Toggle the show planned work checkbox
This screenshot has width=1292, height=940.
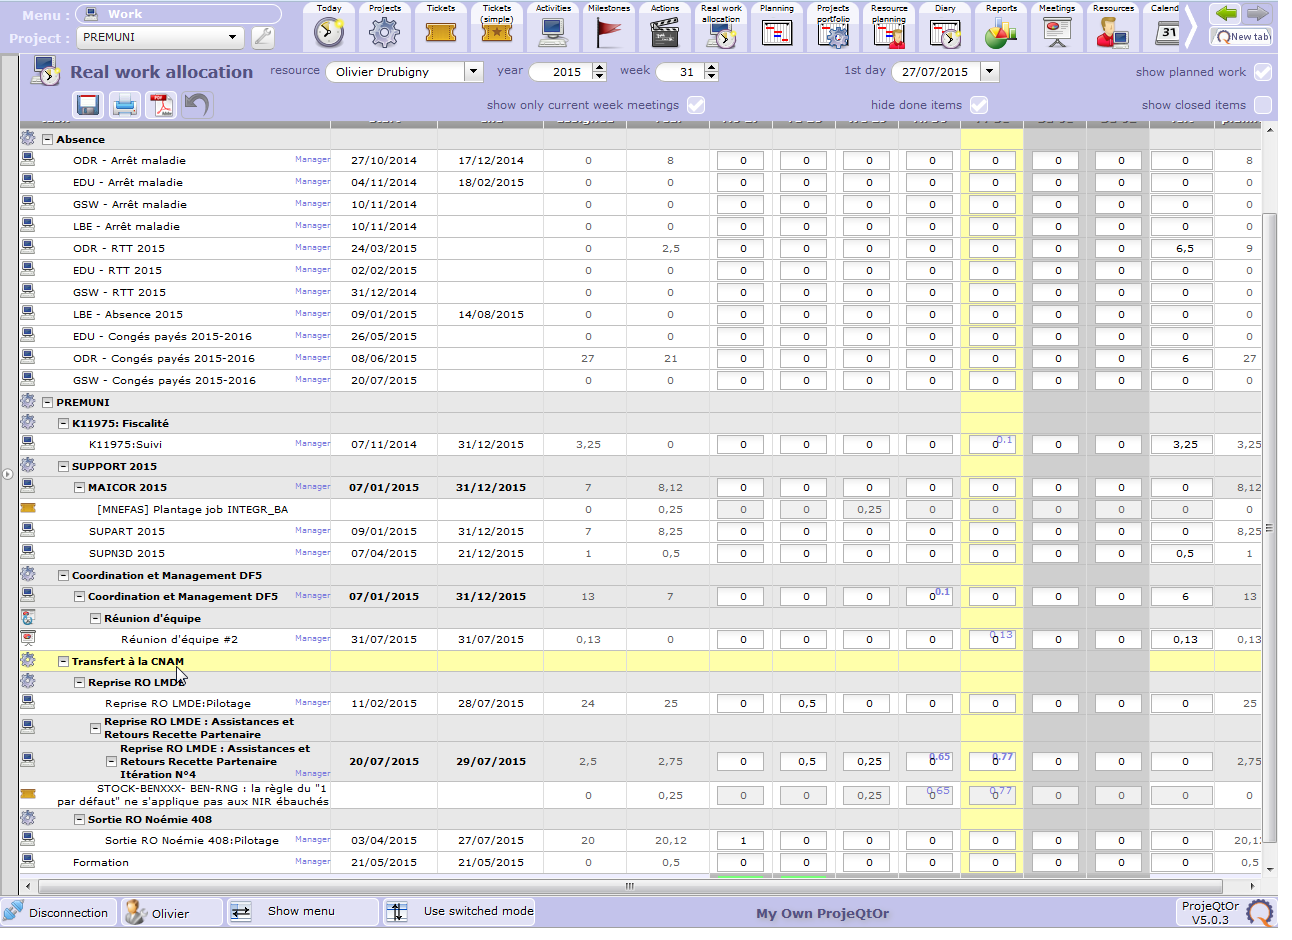pos(1263,72)
